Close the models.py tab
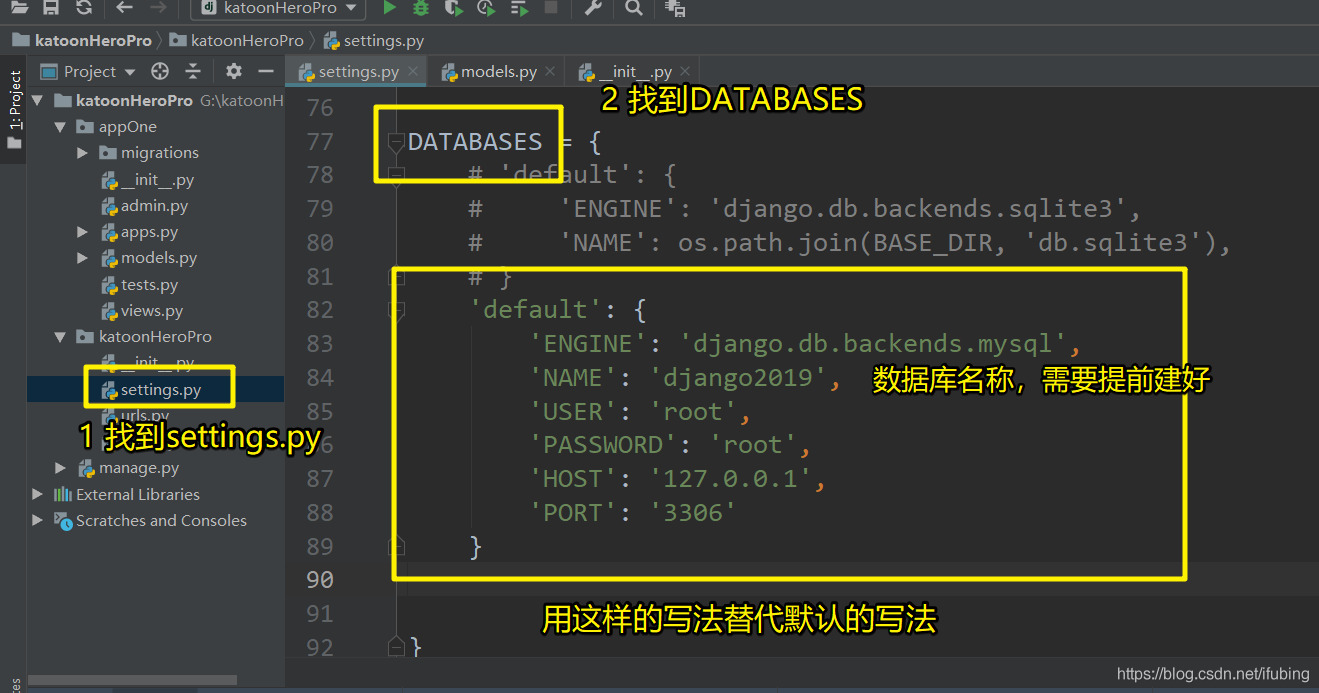The image size is (1319, 693). tap(552, 72)
